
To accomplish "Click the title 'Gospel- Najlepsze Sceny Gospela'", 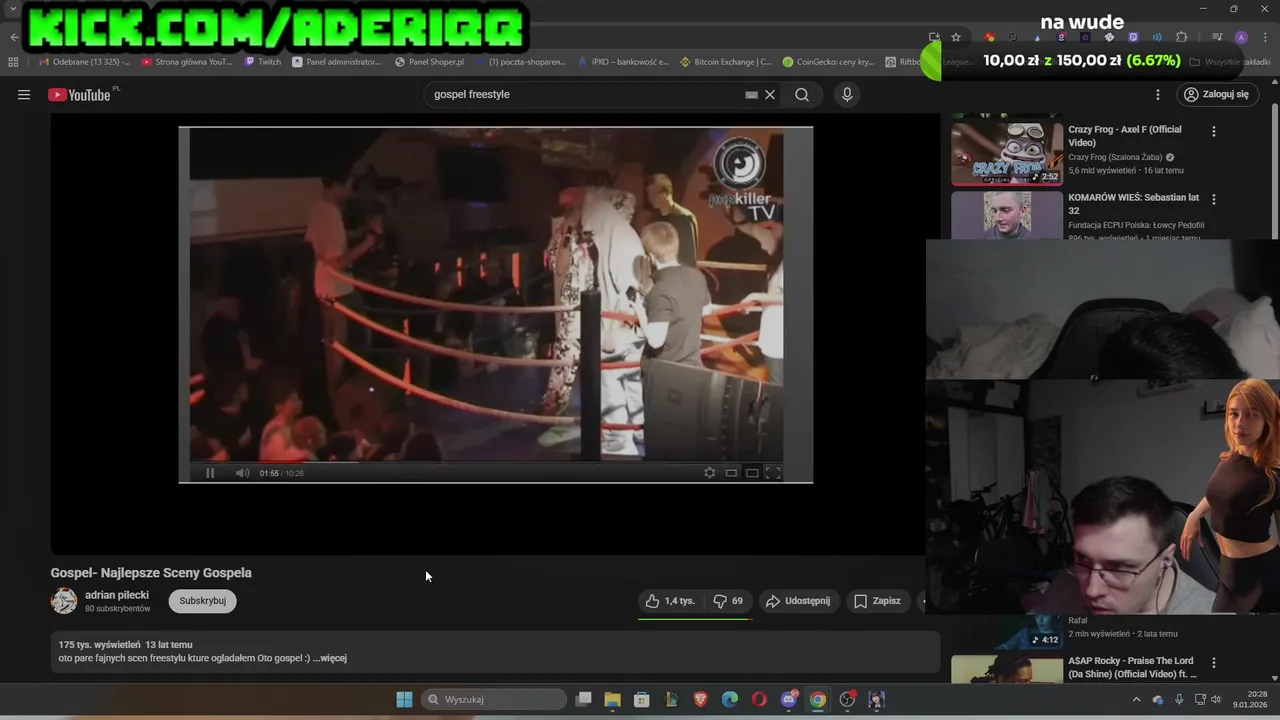I will click(x=151, y=573).
